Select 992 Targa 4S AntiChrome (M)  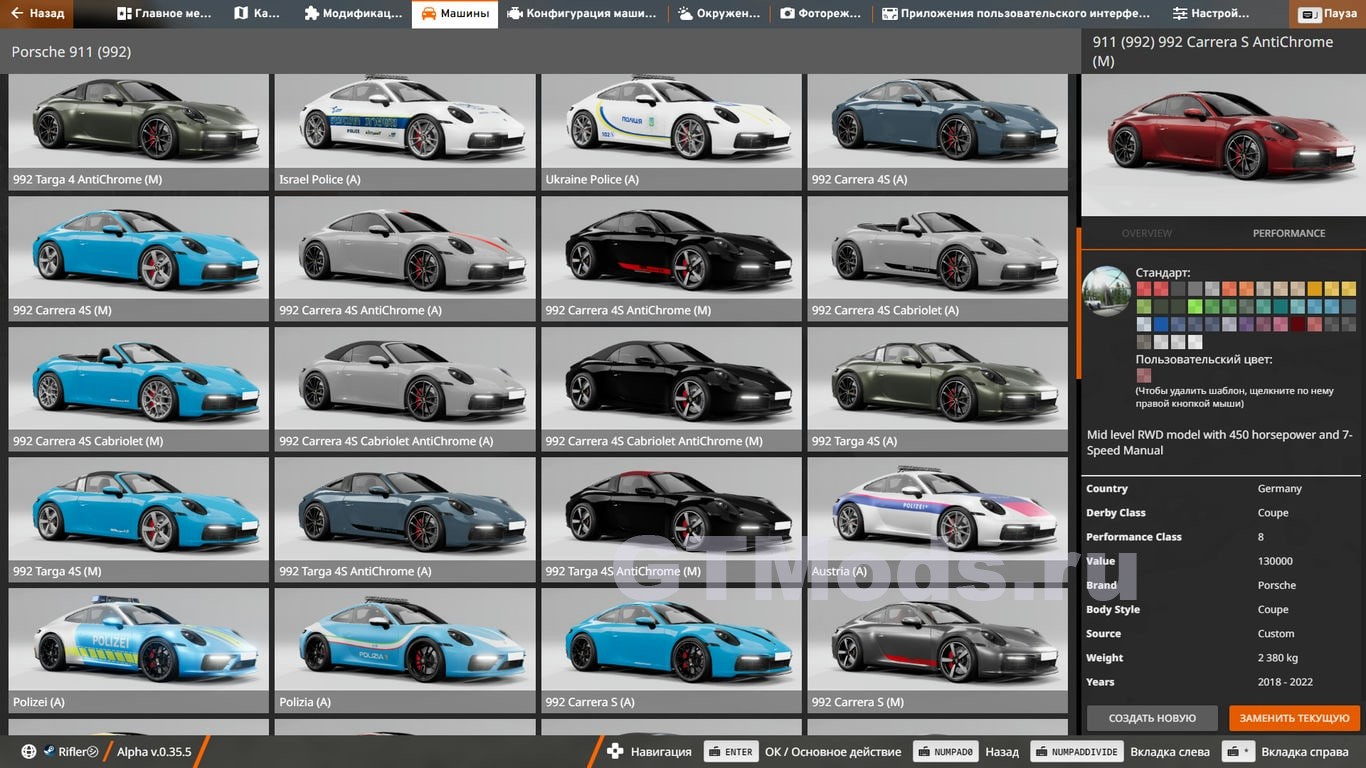coord(671,520)
